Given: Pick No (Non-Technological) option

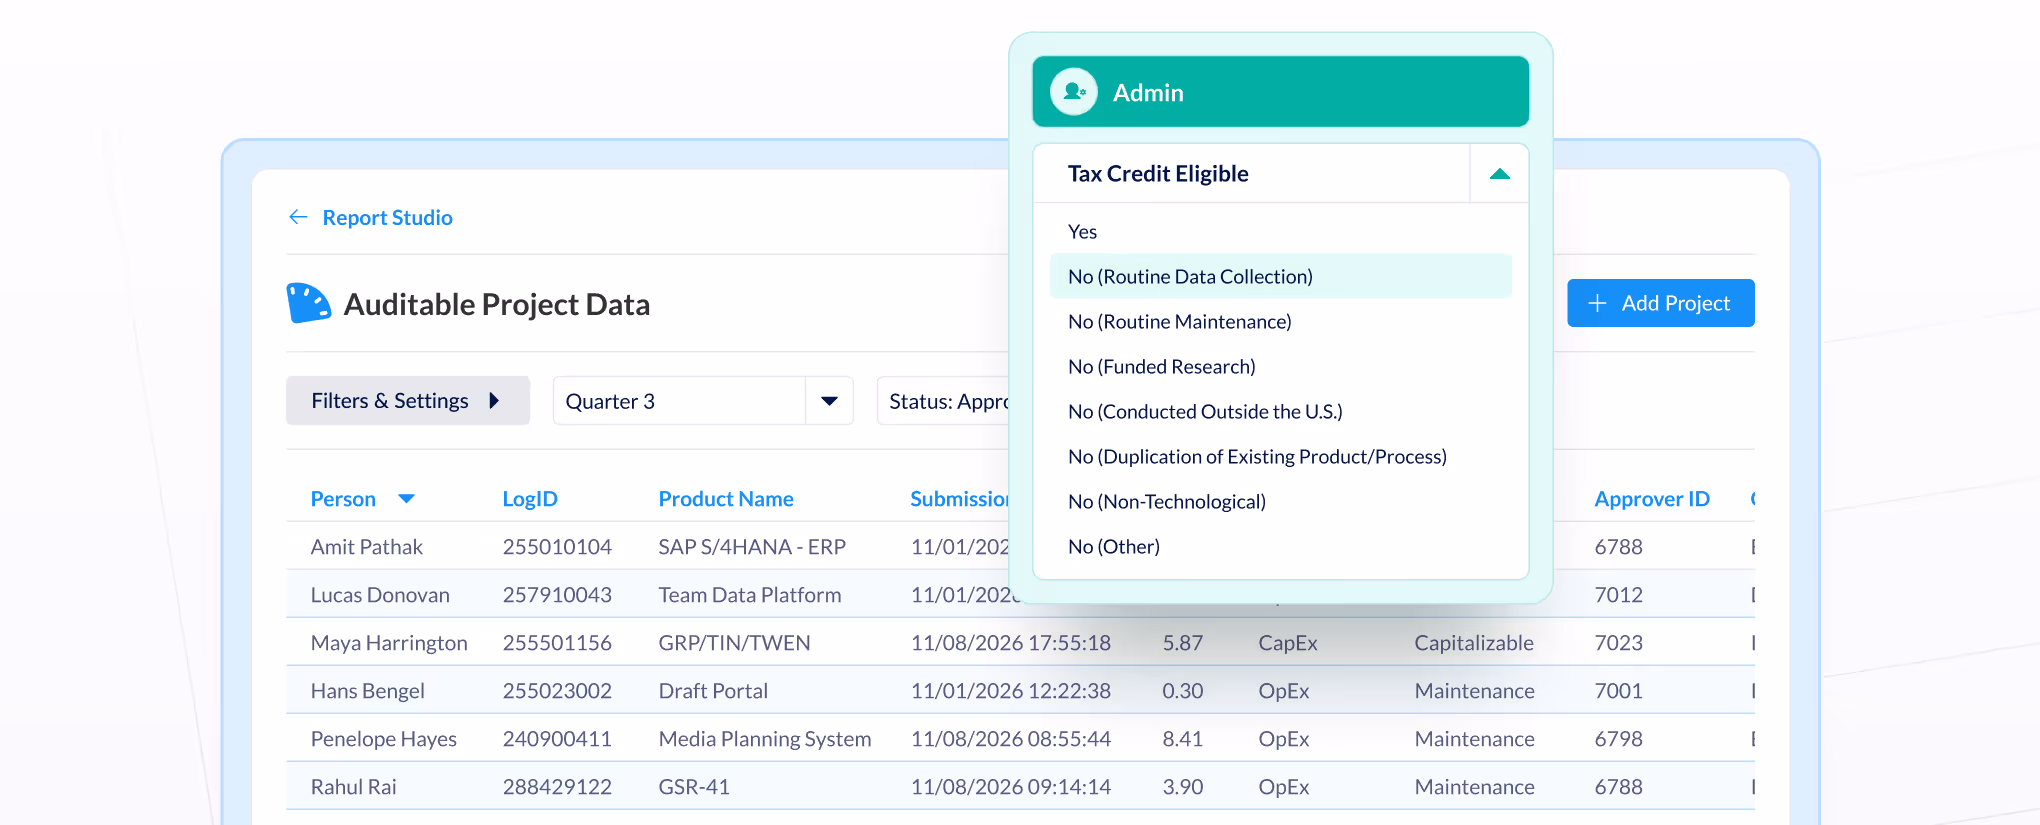Looking at the screenshot, I should point(1167,502).
